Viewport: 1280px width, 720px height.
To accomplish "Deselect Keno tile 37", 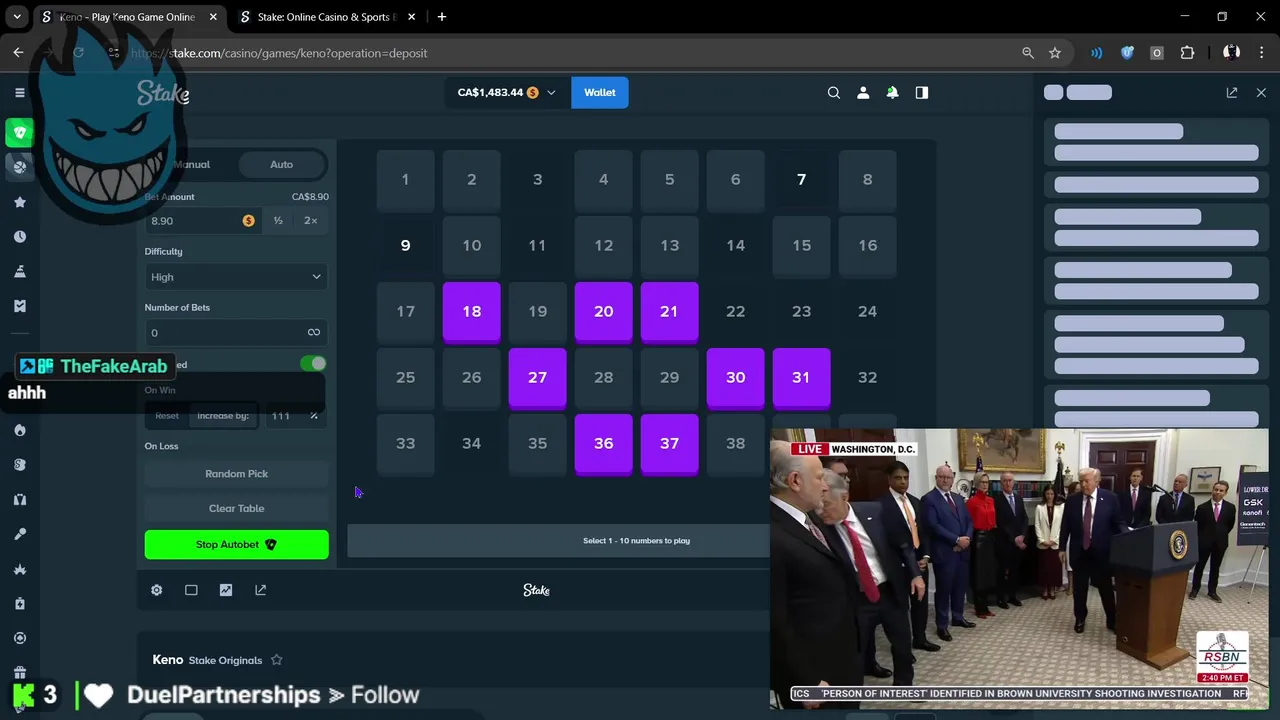I will pyautogui.click(x=669, y=444).
